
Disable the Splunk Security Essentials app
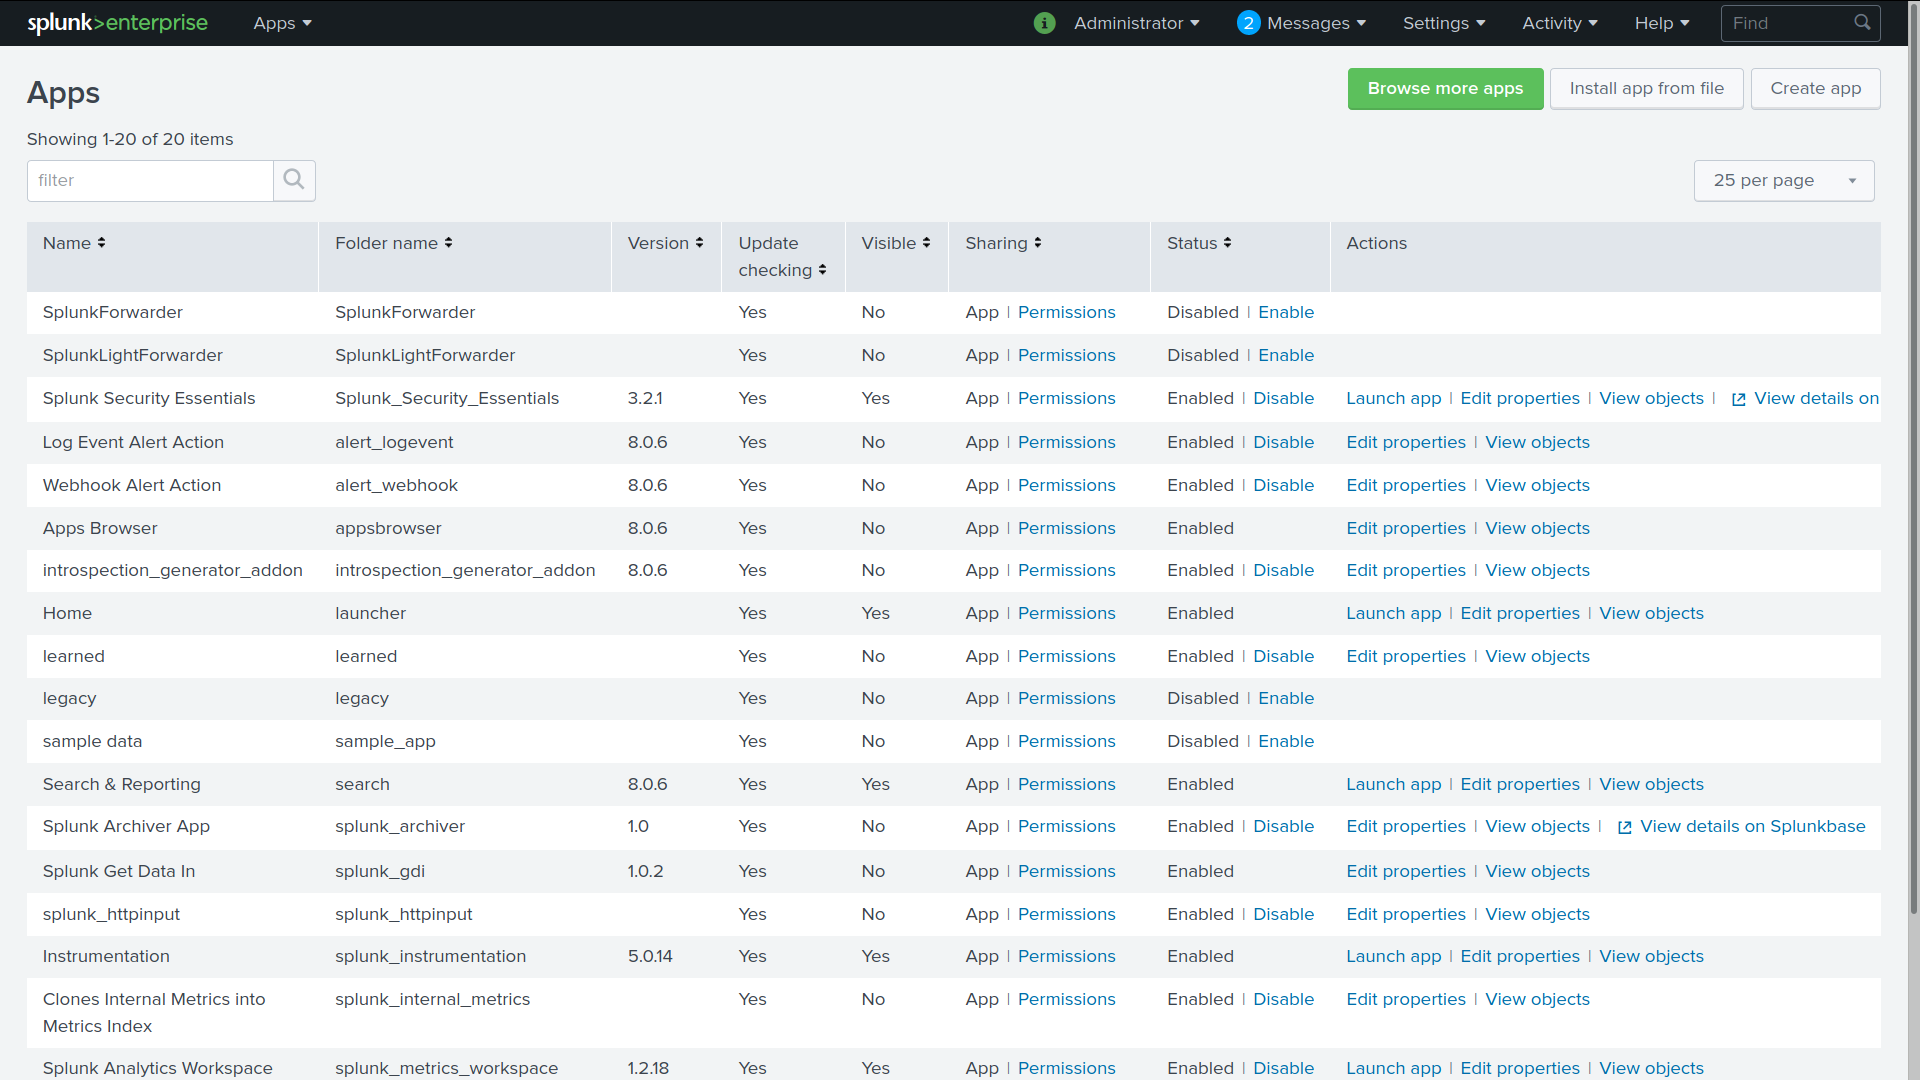(x=1284, y=398)
